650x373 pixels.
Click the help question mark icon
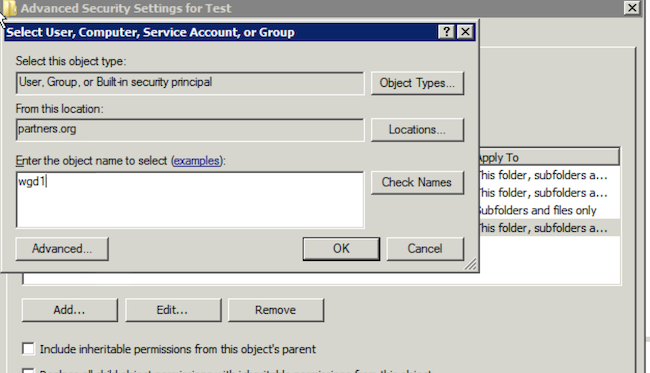point(446,31)
